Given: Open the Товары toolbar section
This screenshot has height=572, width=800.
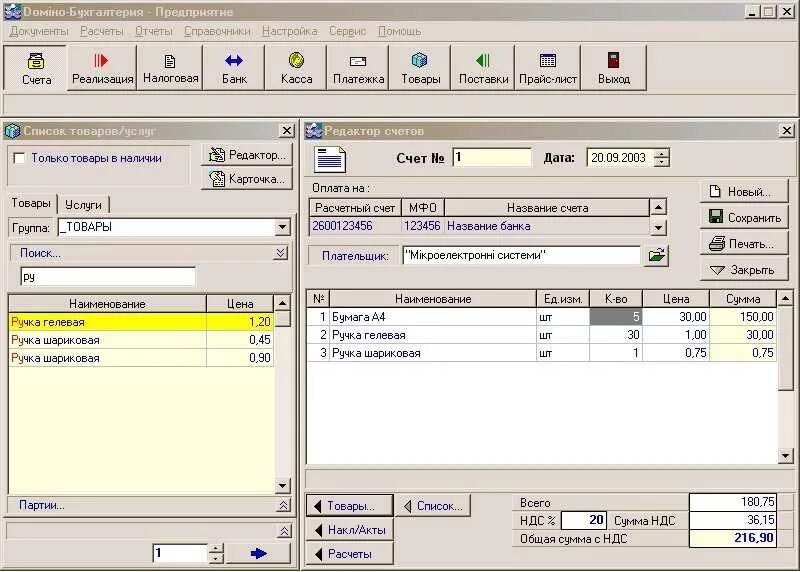Looking at the screenshot, I should point(420,68).
